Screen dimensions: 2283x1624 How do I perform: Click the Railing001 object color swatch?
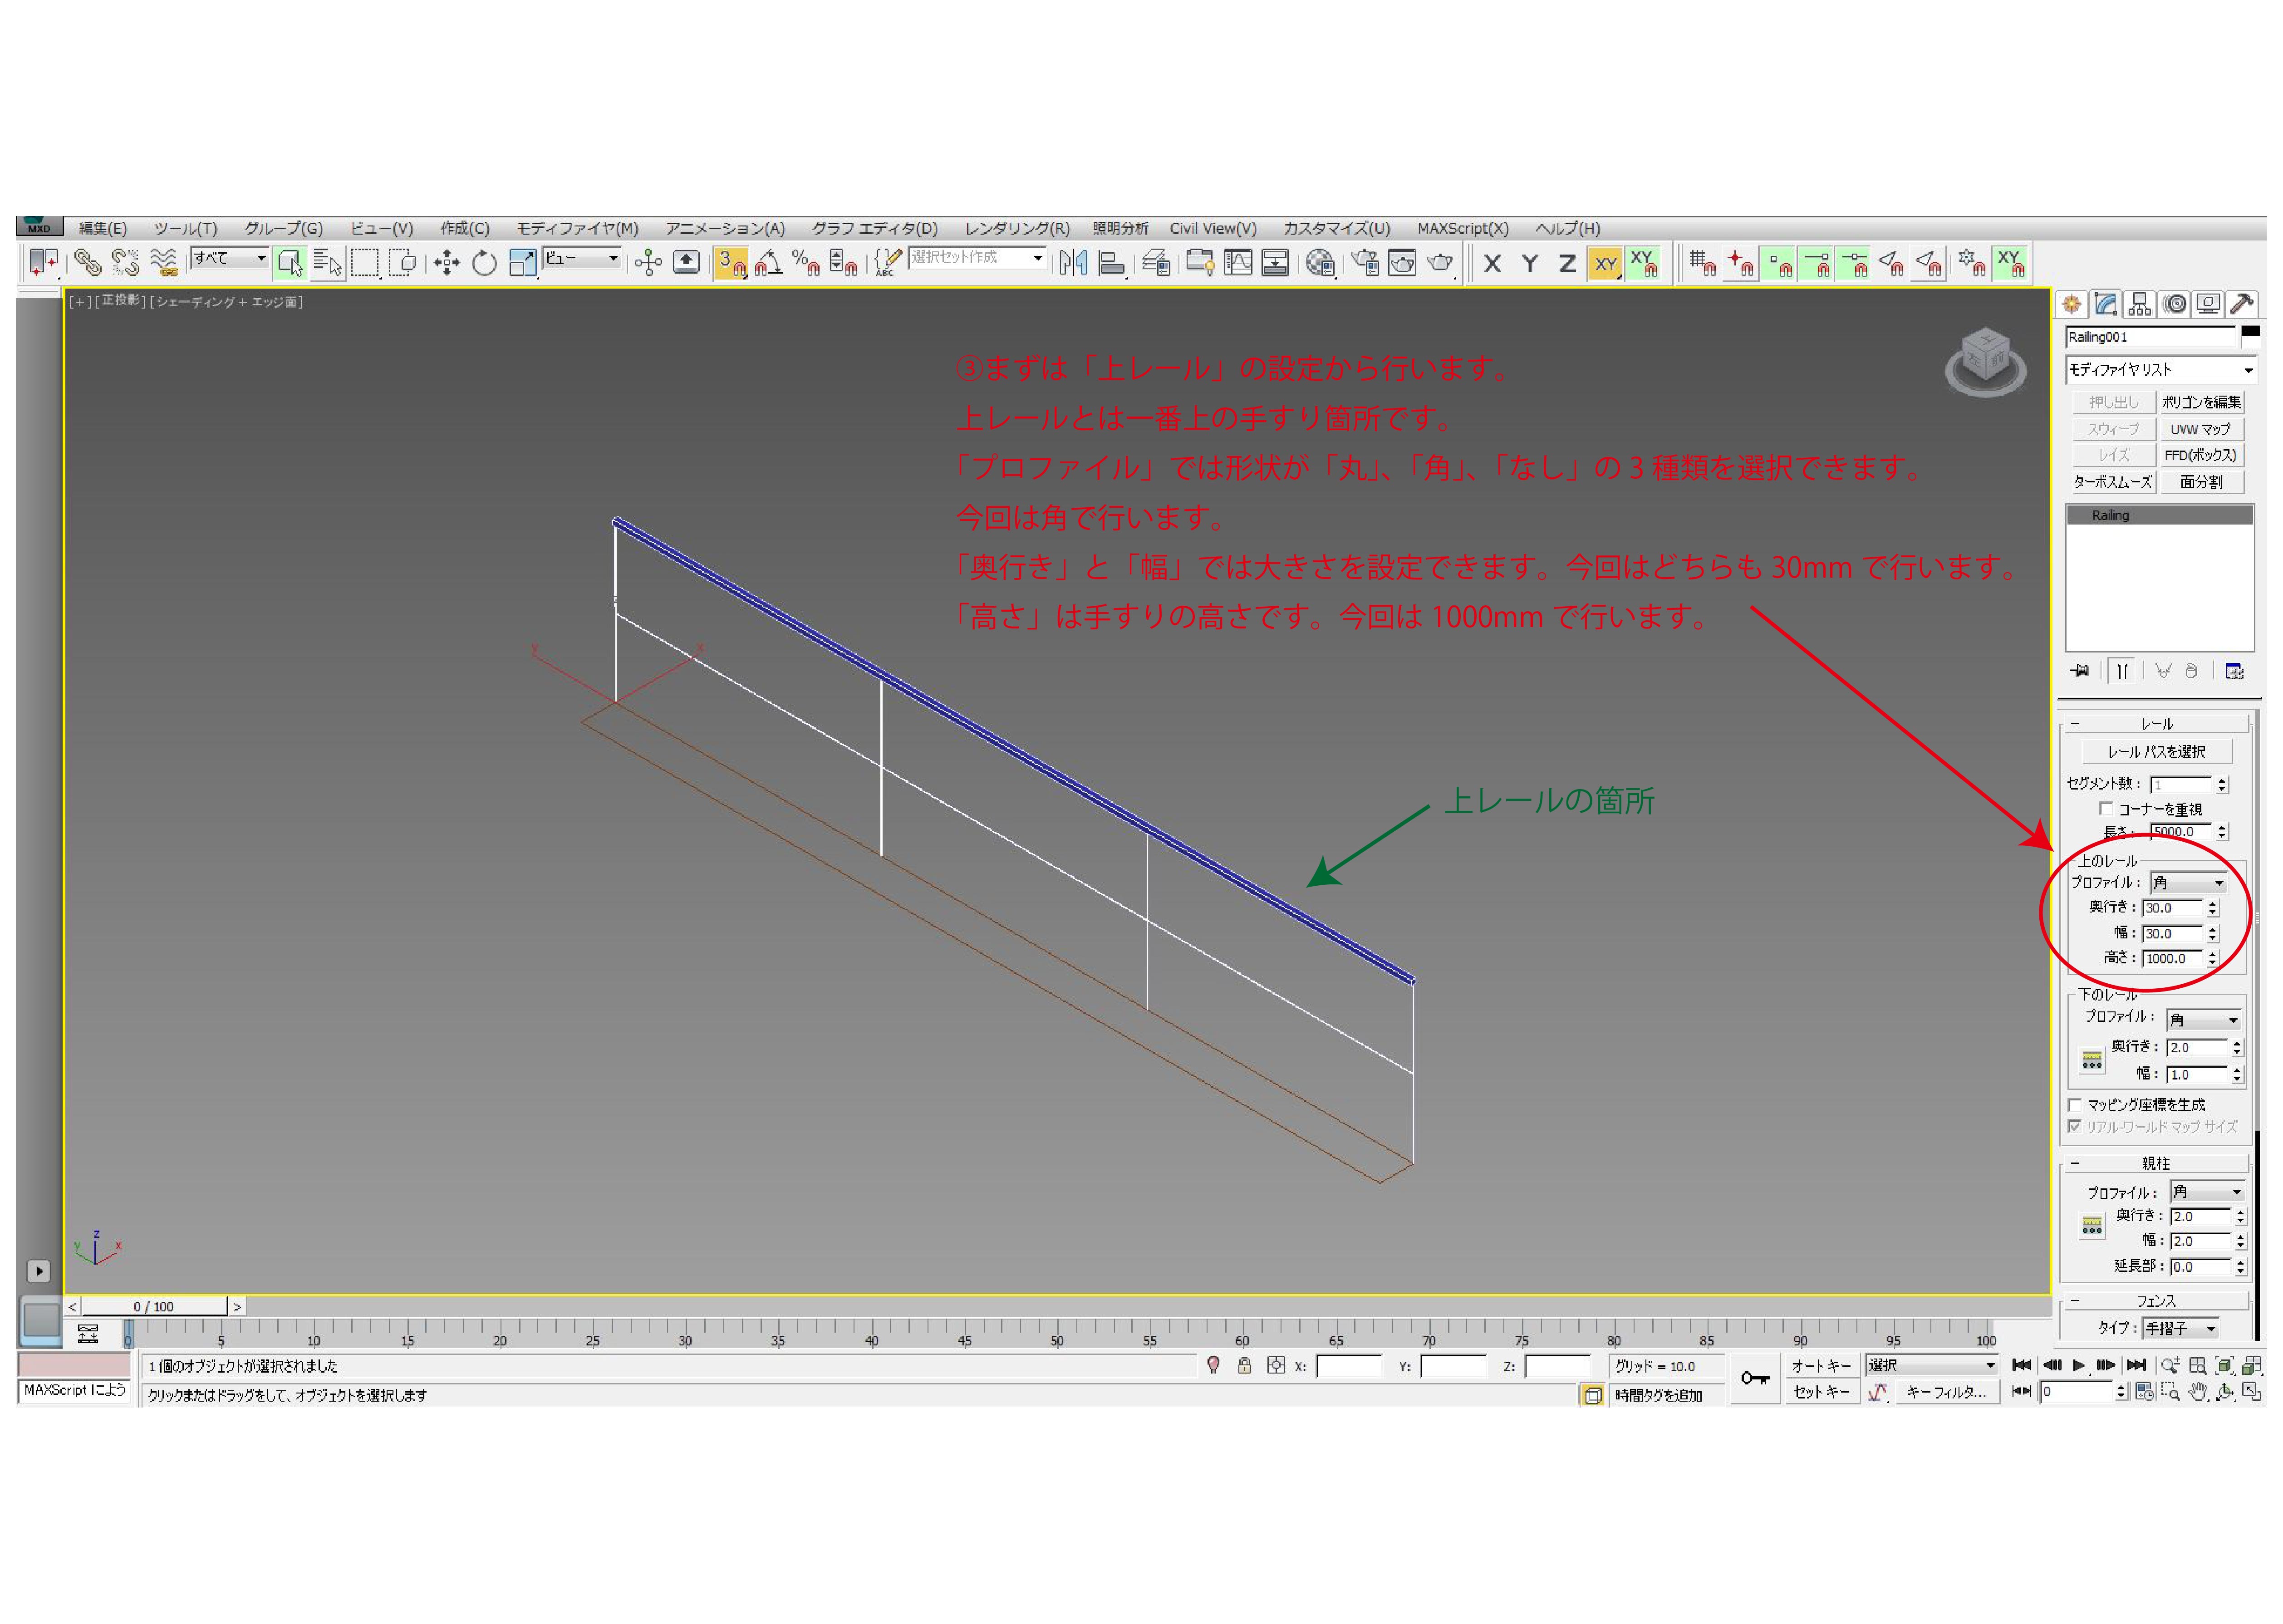point(2250,334)
